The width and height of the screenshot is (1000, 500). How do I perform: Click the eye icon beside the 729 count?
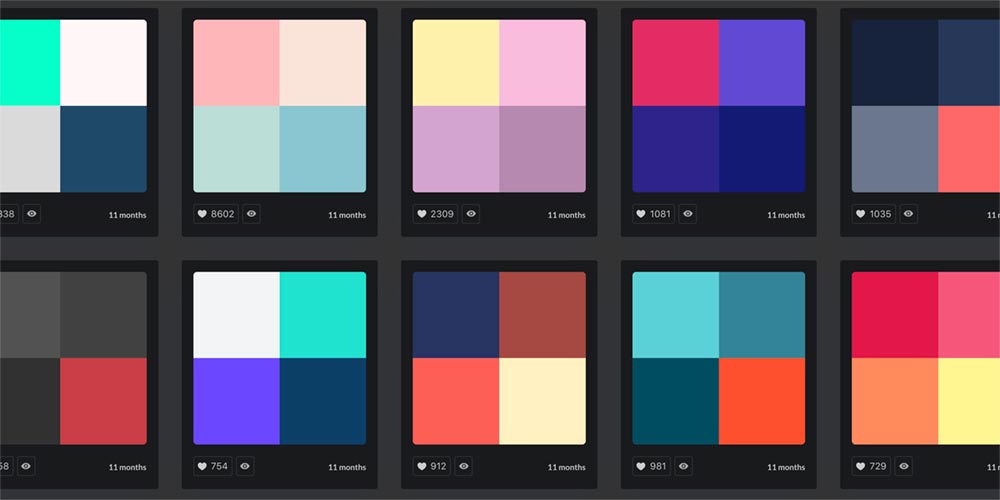pyautogui.click(x=904, y=466)
